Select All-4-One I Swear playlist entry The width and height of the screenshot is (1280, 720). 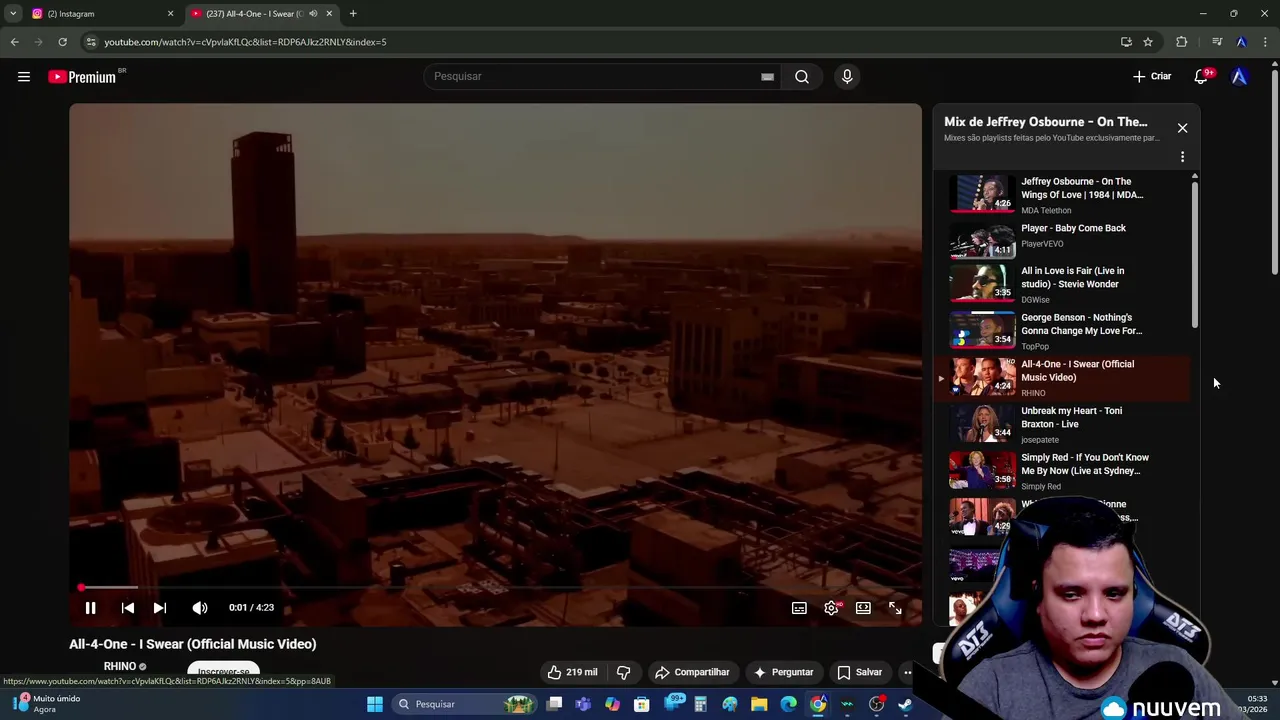coord(1064,378)
